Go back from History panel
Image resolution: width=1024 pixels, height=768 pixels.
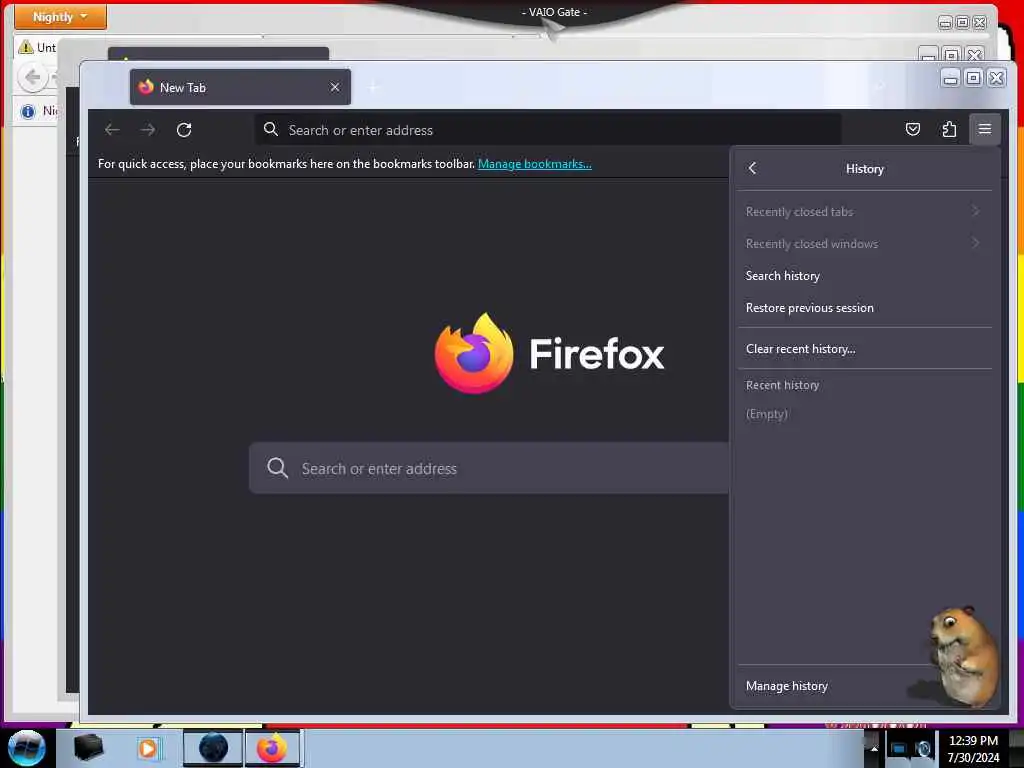pyautogui.click(x=752, y=168)
